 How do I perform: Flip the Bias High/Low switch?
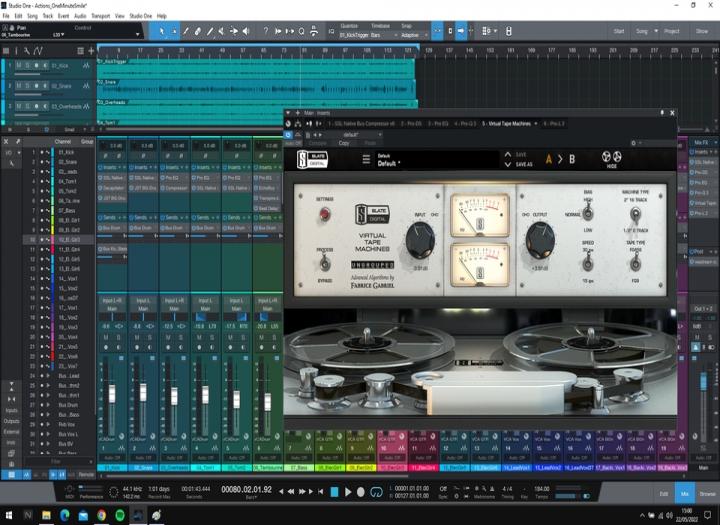[x=588, y=214]
